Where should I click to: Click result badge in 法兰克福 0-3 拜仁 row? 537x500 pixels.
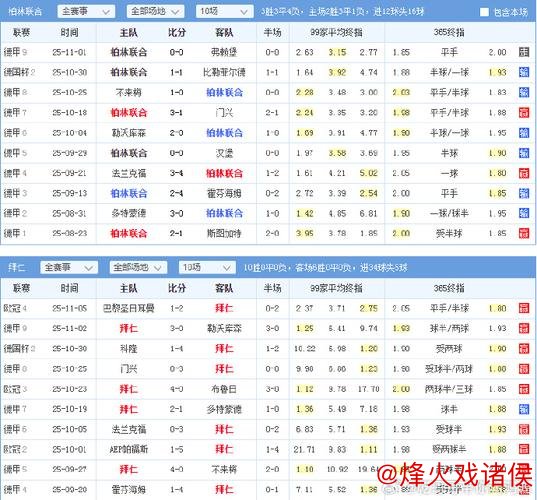(524, 429)
